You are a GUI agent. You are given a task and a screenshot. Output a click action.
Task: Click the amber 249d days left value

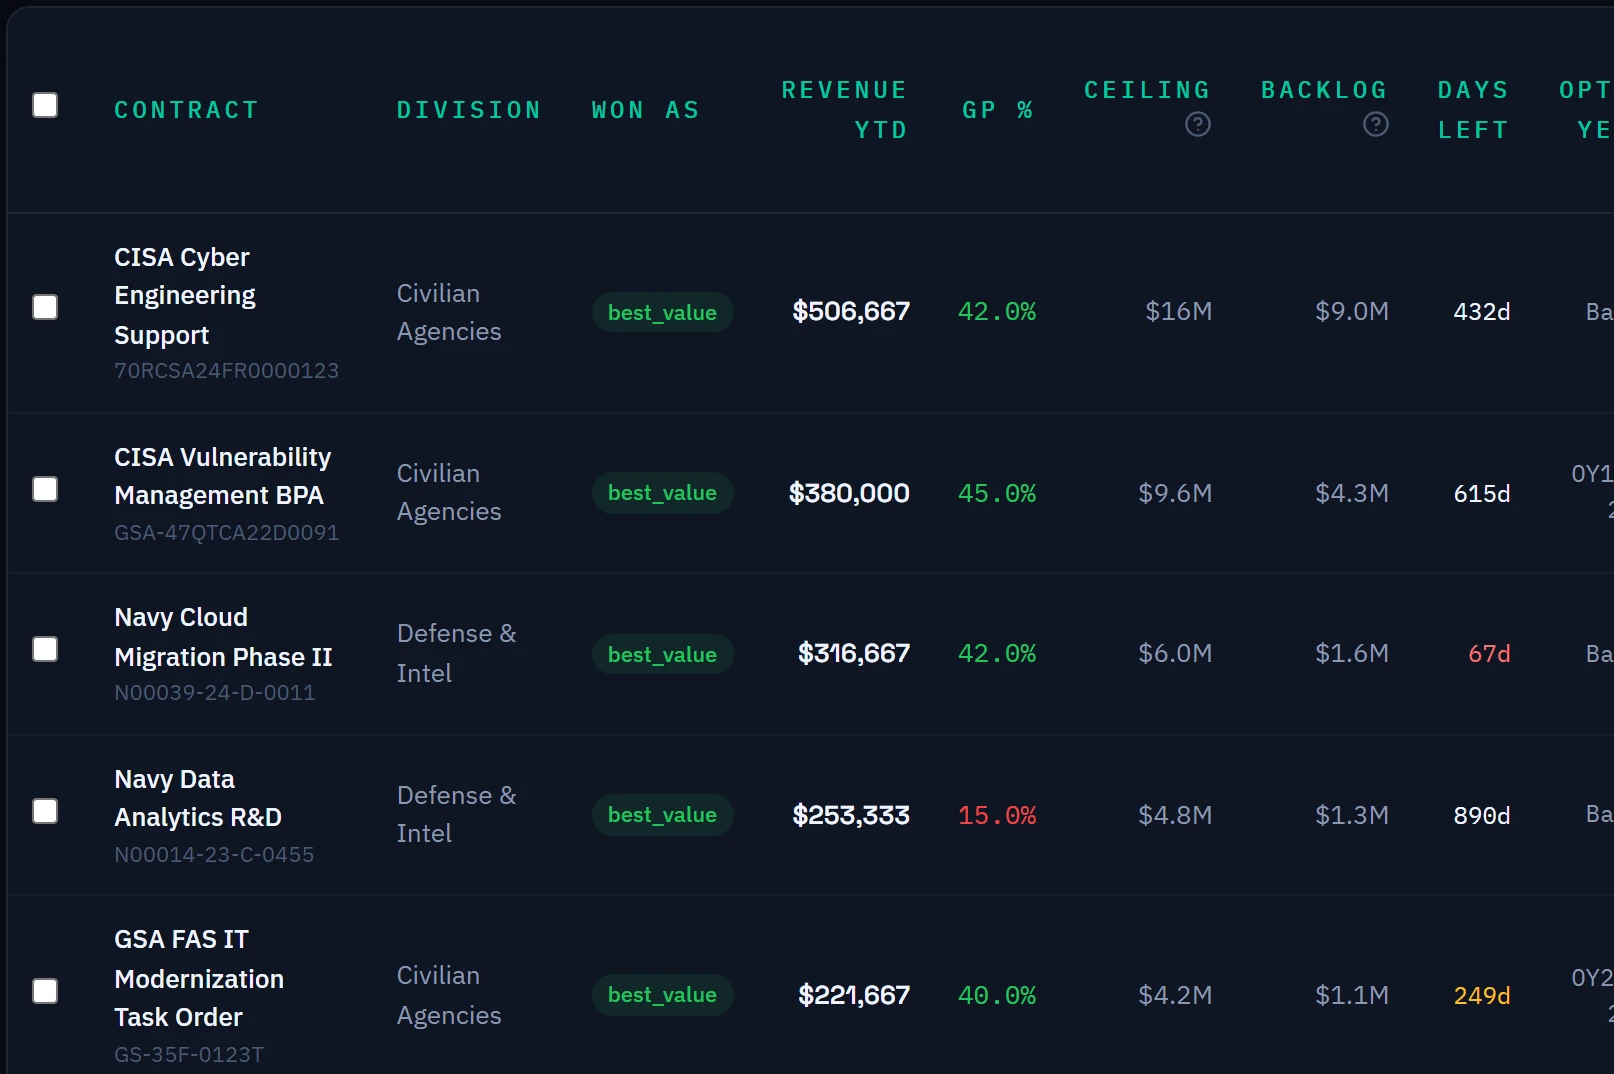(x=1481, y=996)
